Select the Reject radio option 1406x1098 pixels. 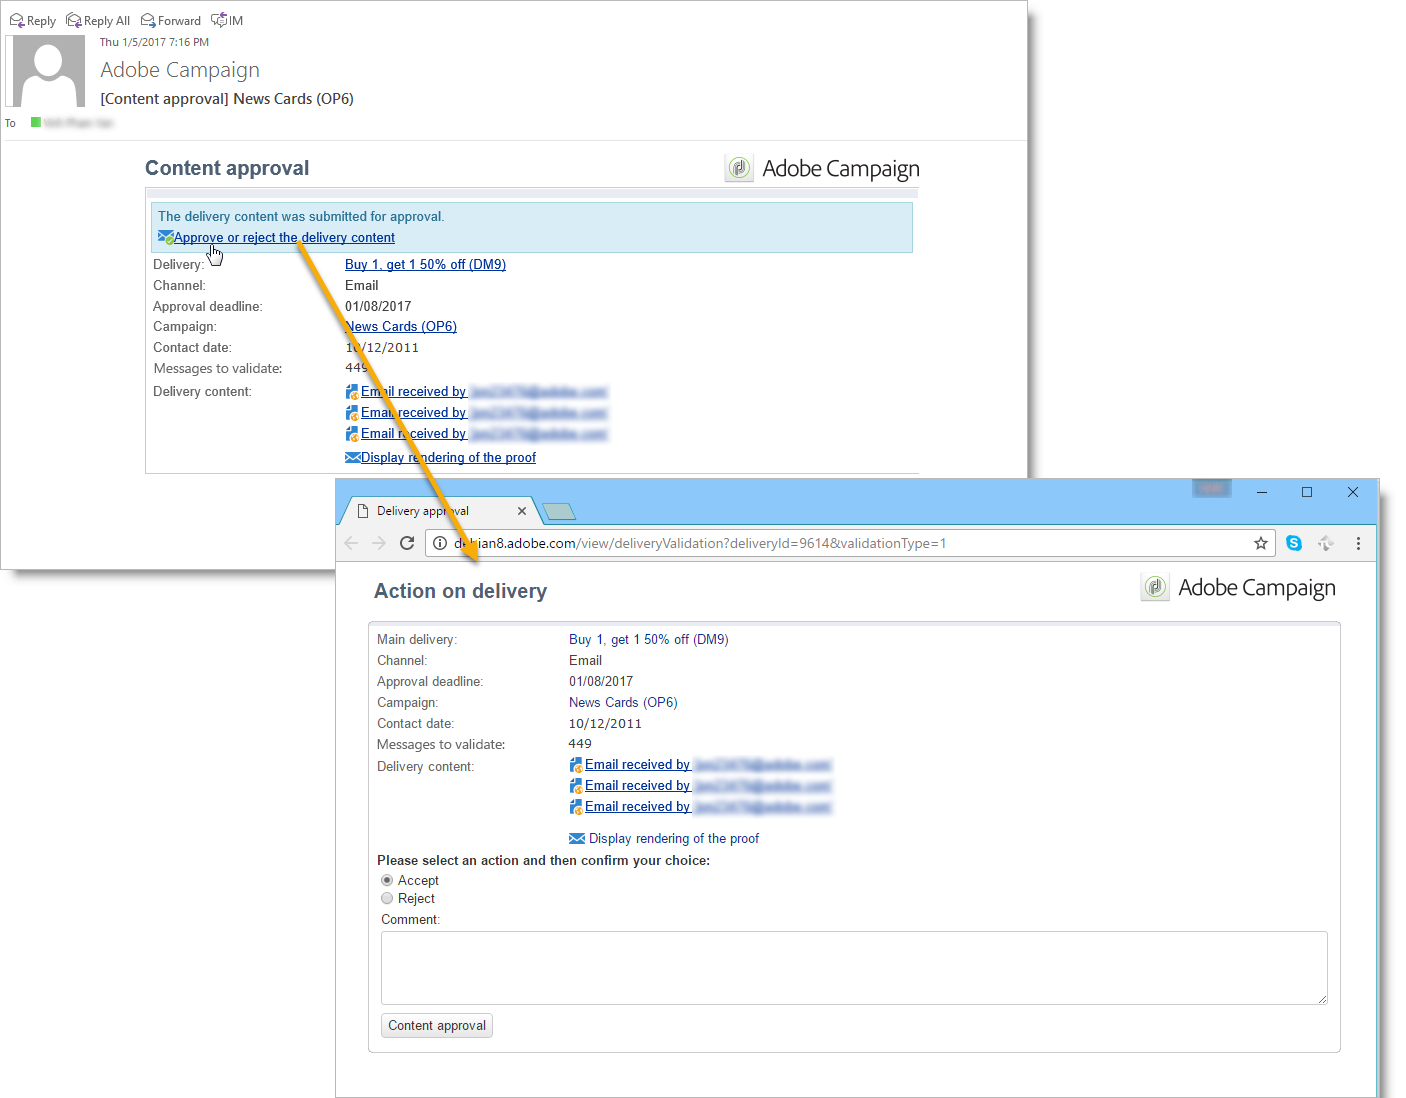tap(387, 898)
